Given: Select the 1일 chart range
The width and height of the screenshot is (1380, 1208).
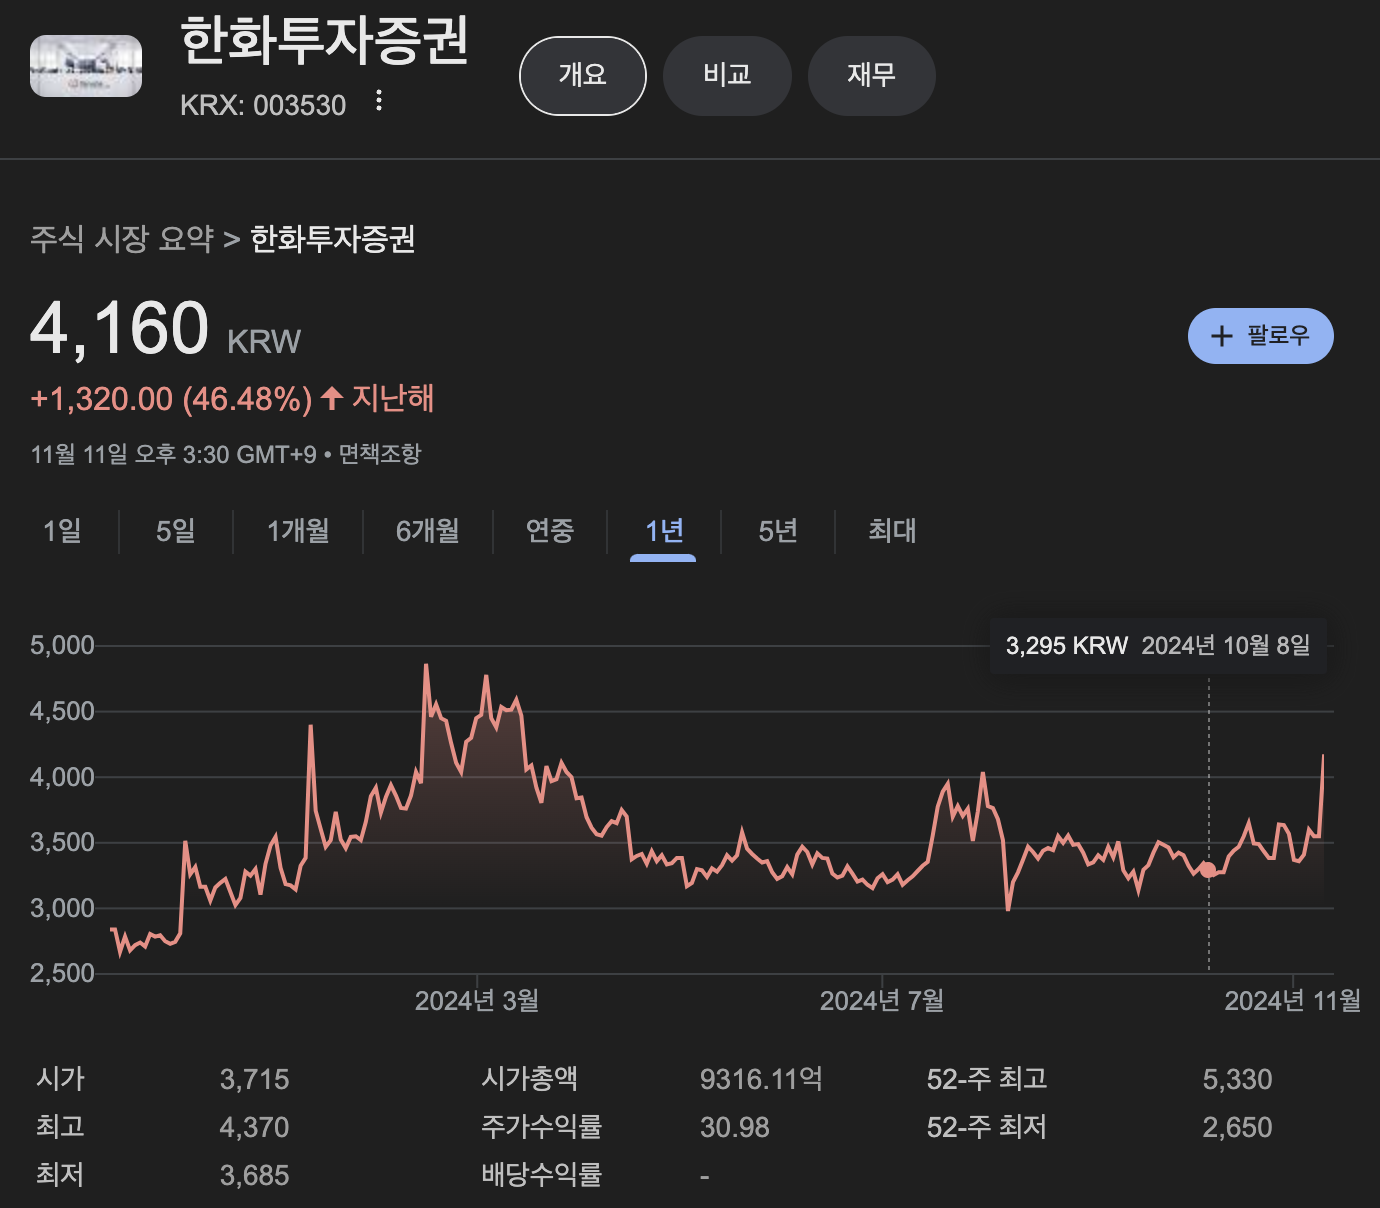Looking at the screenshot, I should [x=62, y=531].
